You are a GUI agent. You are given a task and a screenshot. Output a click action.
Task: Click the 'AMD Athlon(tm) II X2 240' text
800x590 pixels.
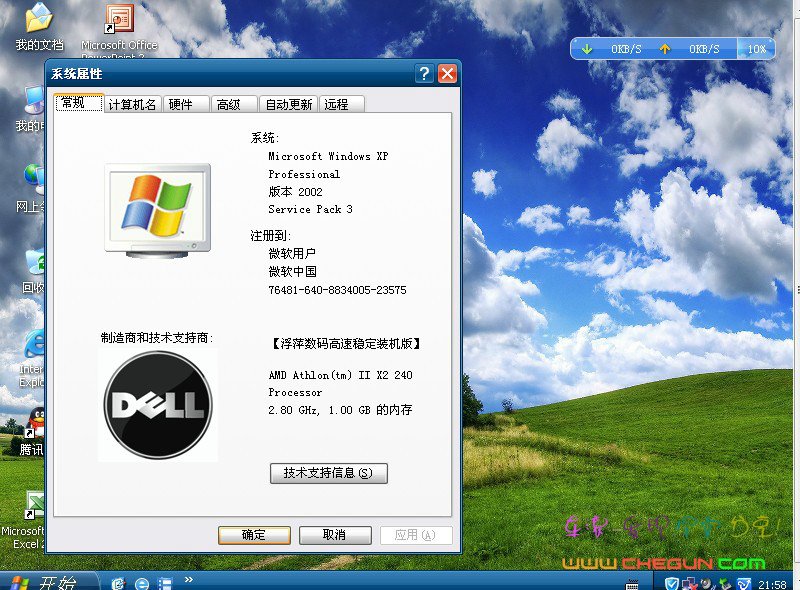pos(340,375)
